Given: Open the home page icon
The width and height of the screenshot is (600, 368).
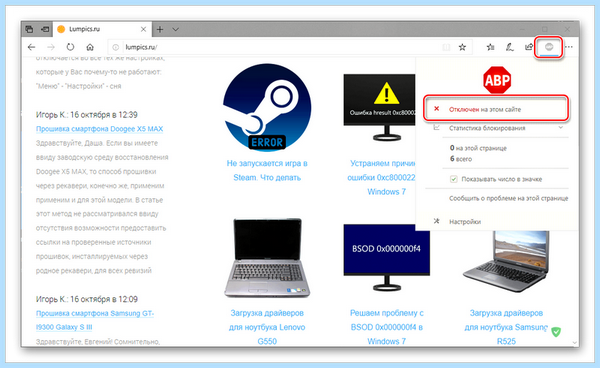Looking at the screenshot, I should click(90, 47).
